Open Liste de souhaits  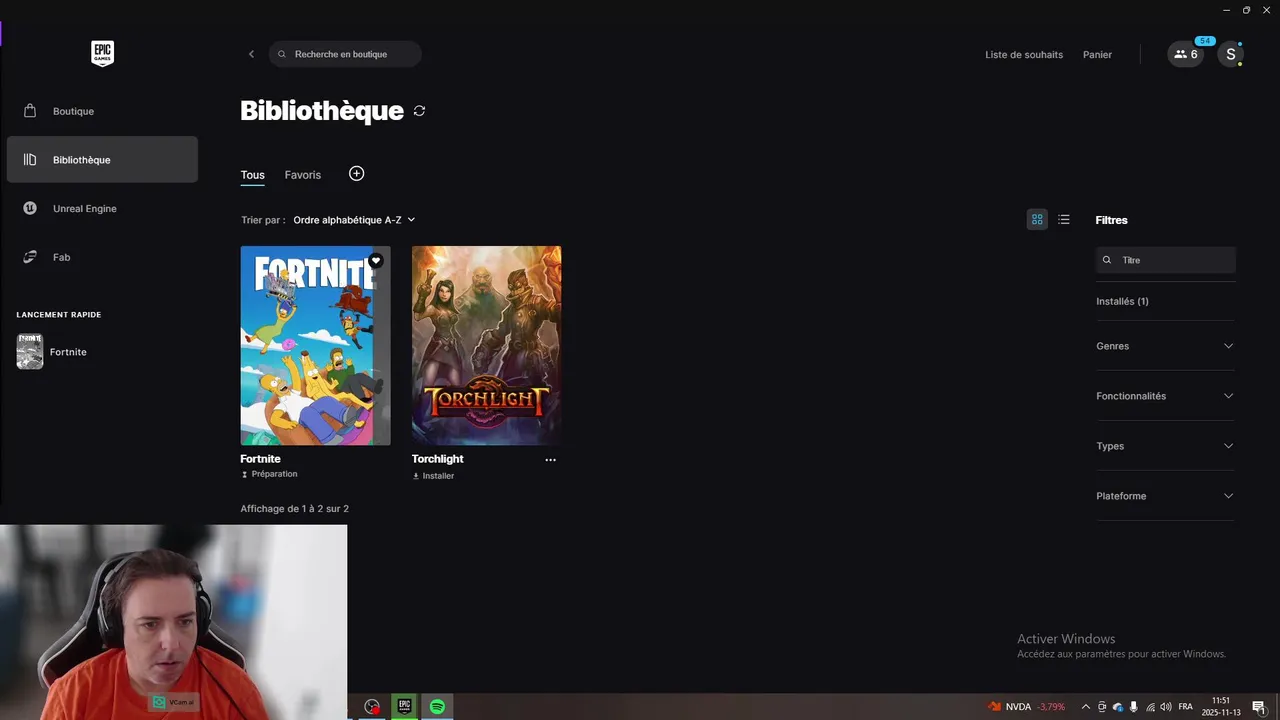(1024, 54)
